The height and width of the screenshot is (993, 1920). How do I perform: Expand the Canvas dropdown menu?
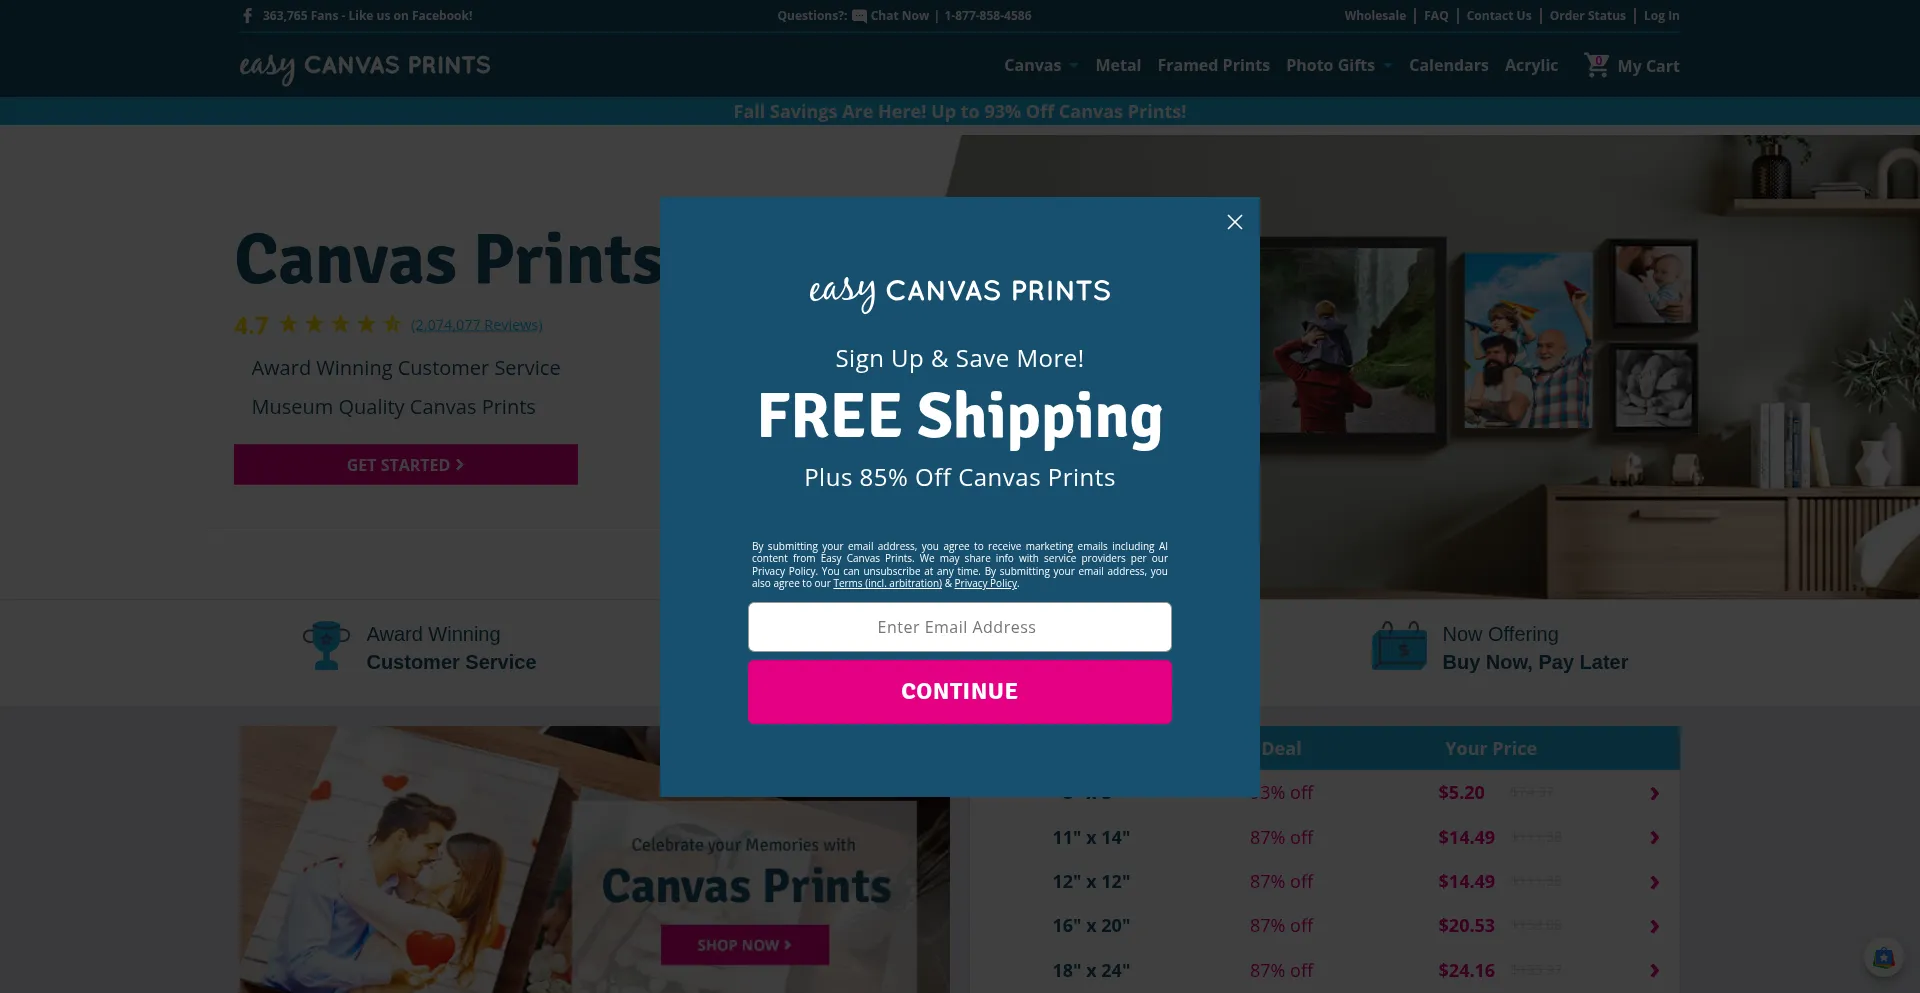click(1041, 66)
